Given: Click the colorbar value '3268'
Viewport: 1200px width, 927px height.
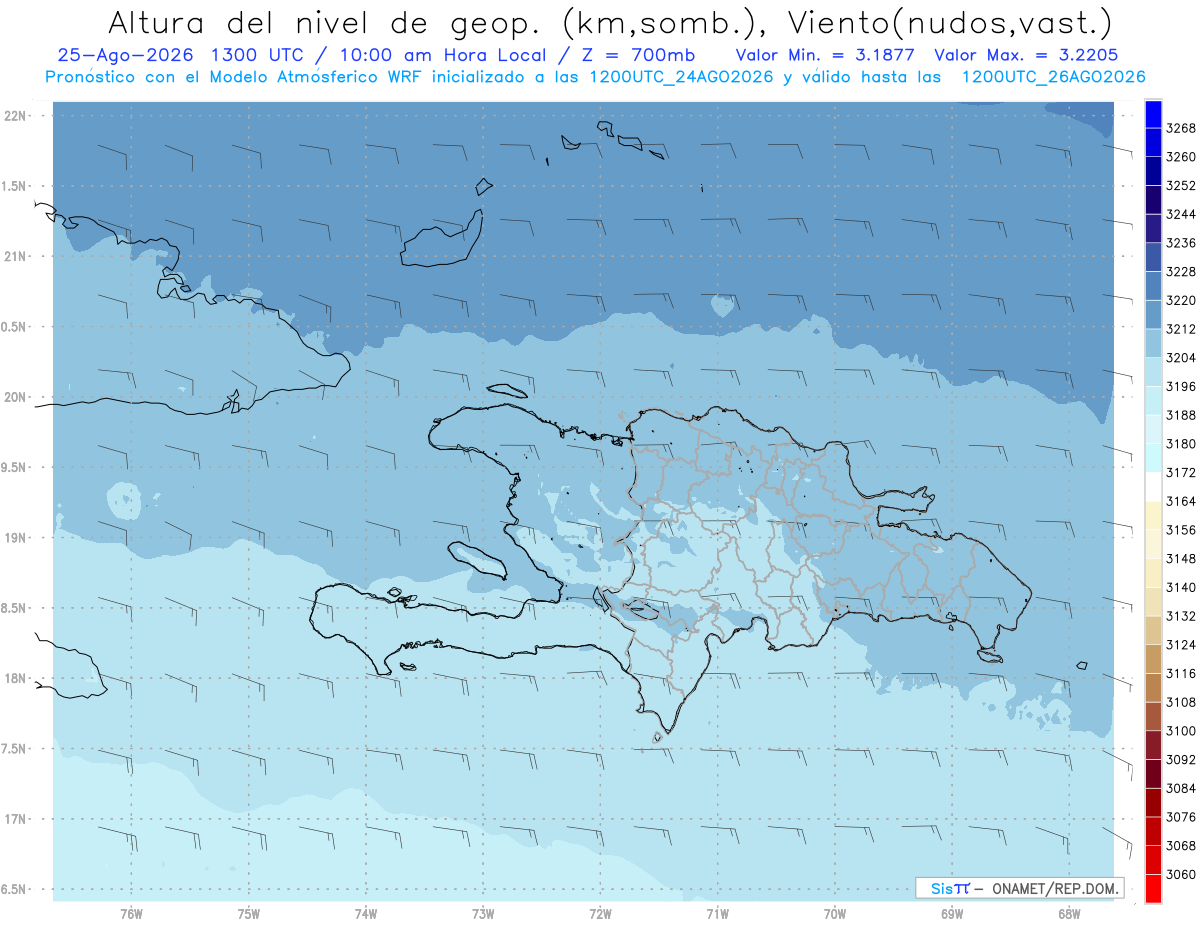Looking at the screenshot, I should coord(1181,128).
